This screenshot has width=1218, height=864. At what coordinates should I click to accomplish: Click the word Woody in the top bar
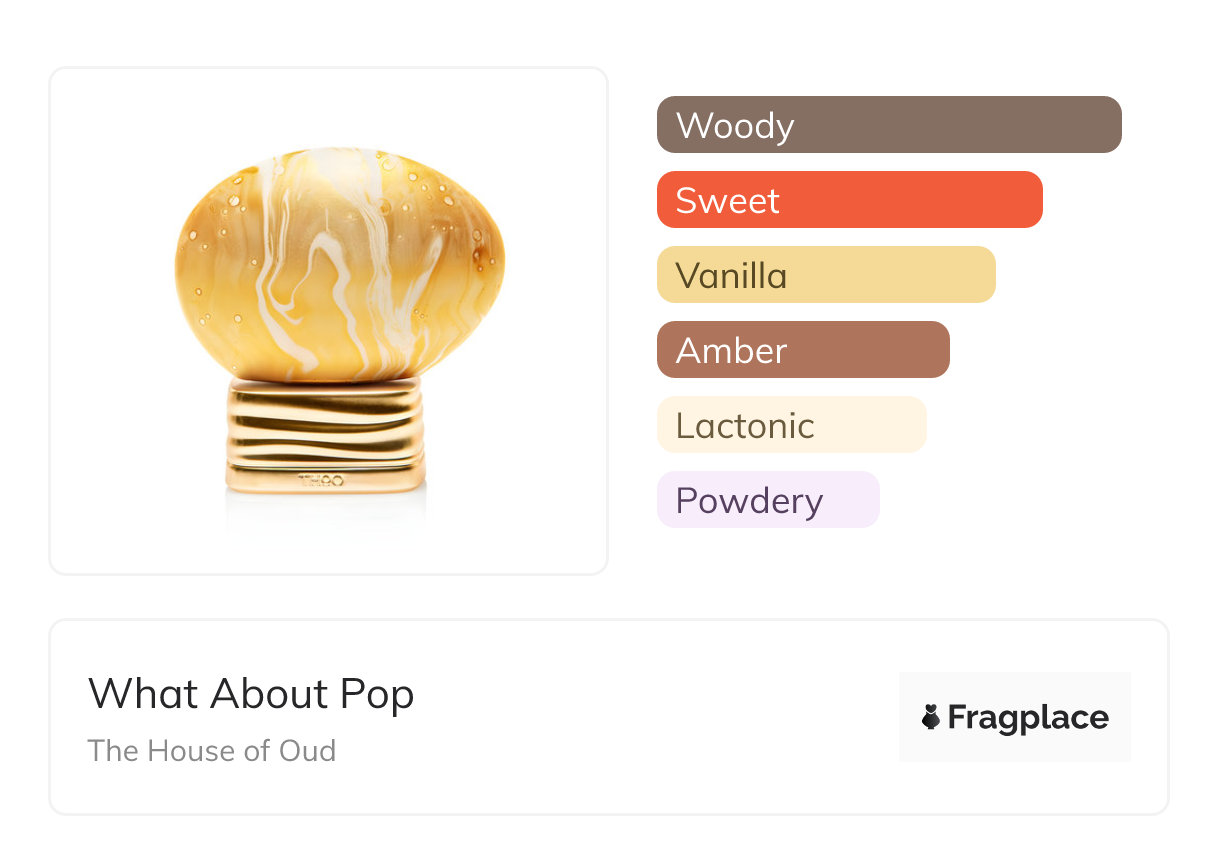(x=735, y=126)
